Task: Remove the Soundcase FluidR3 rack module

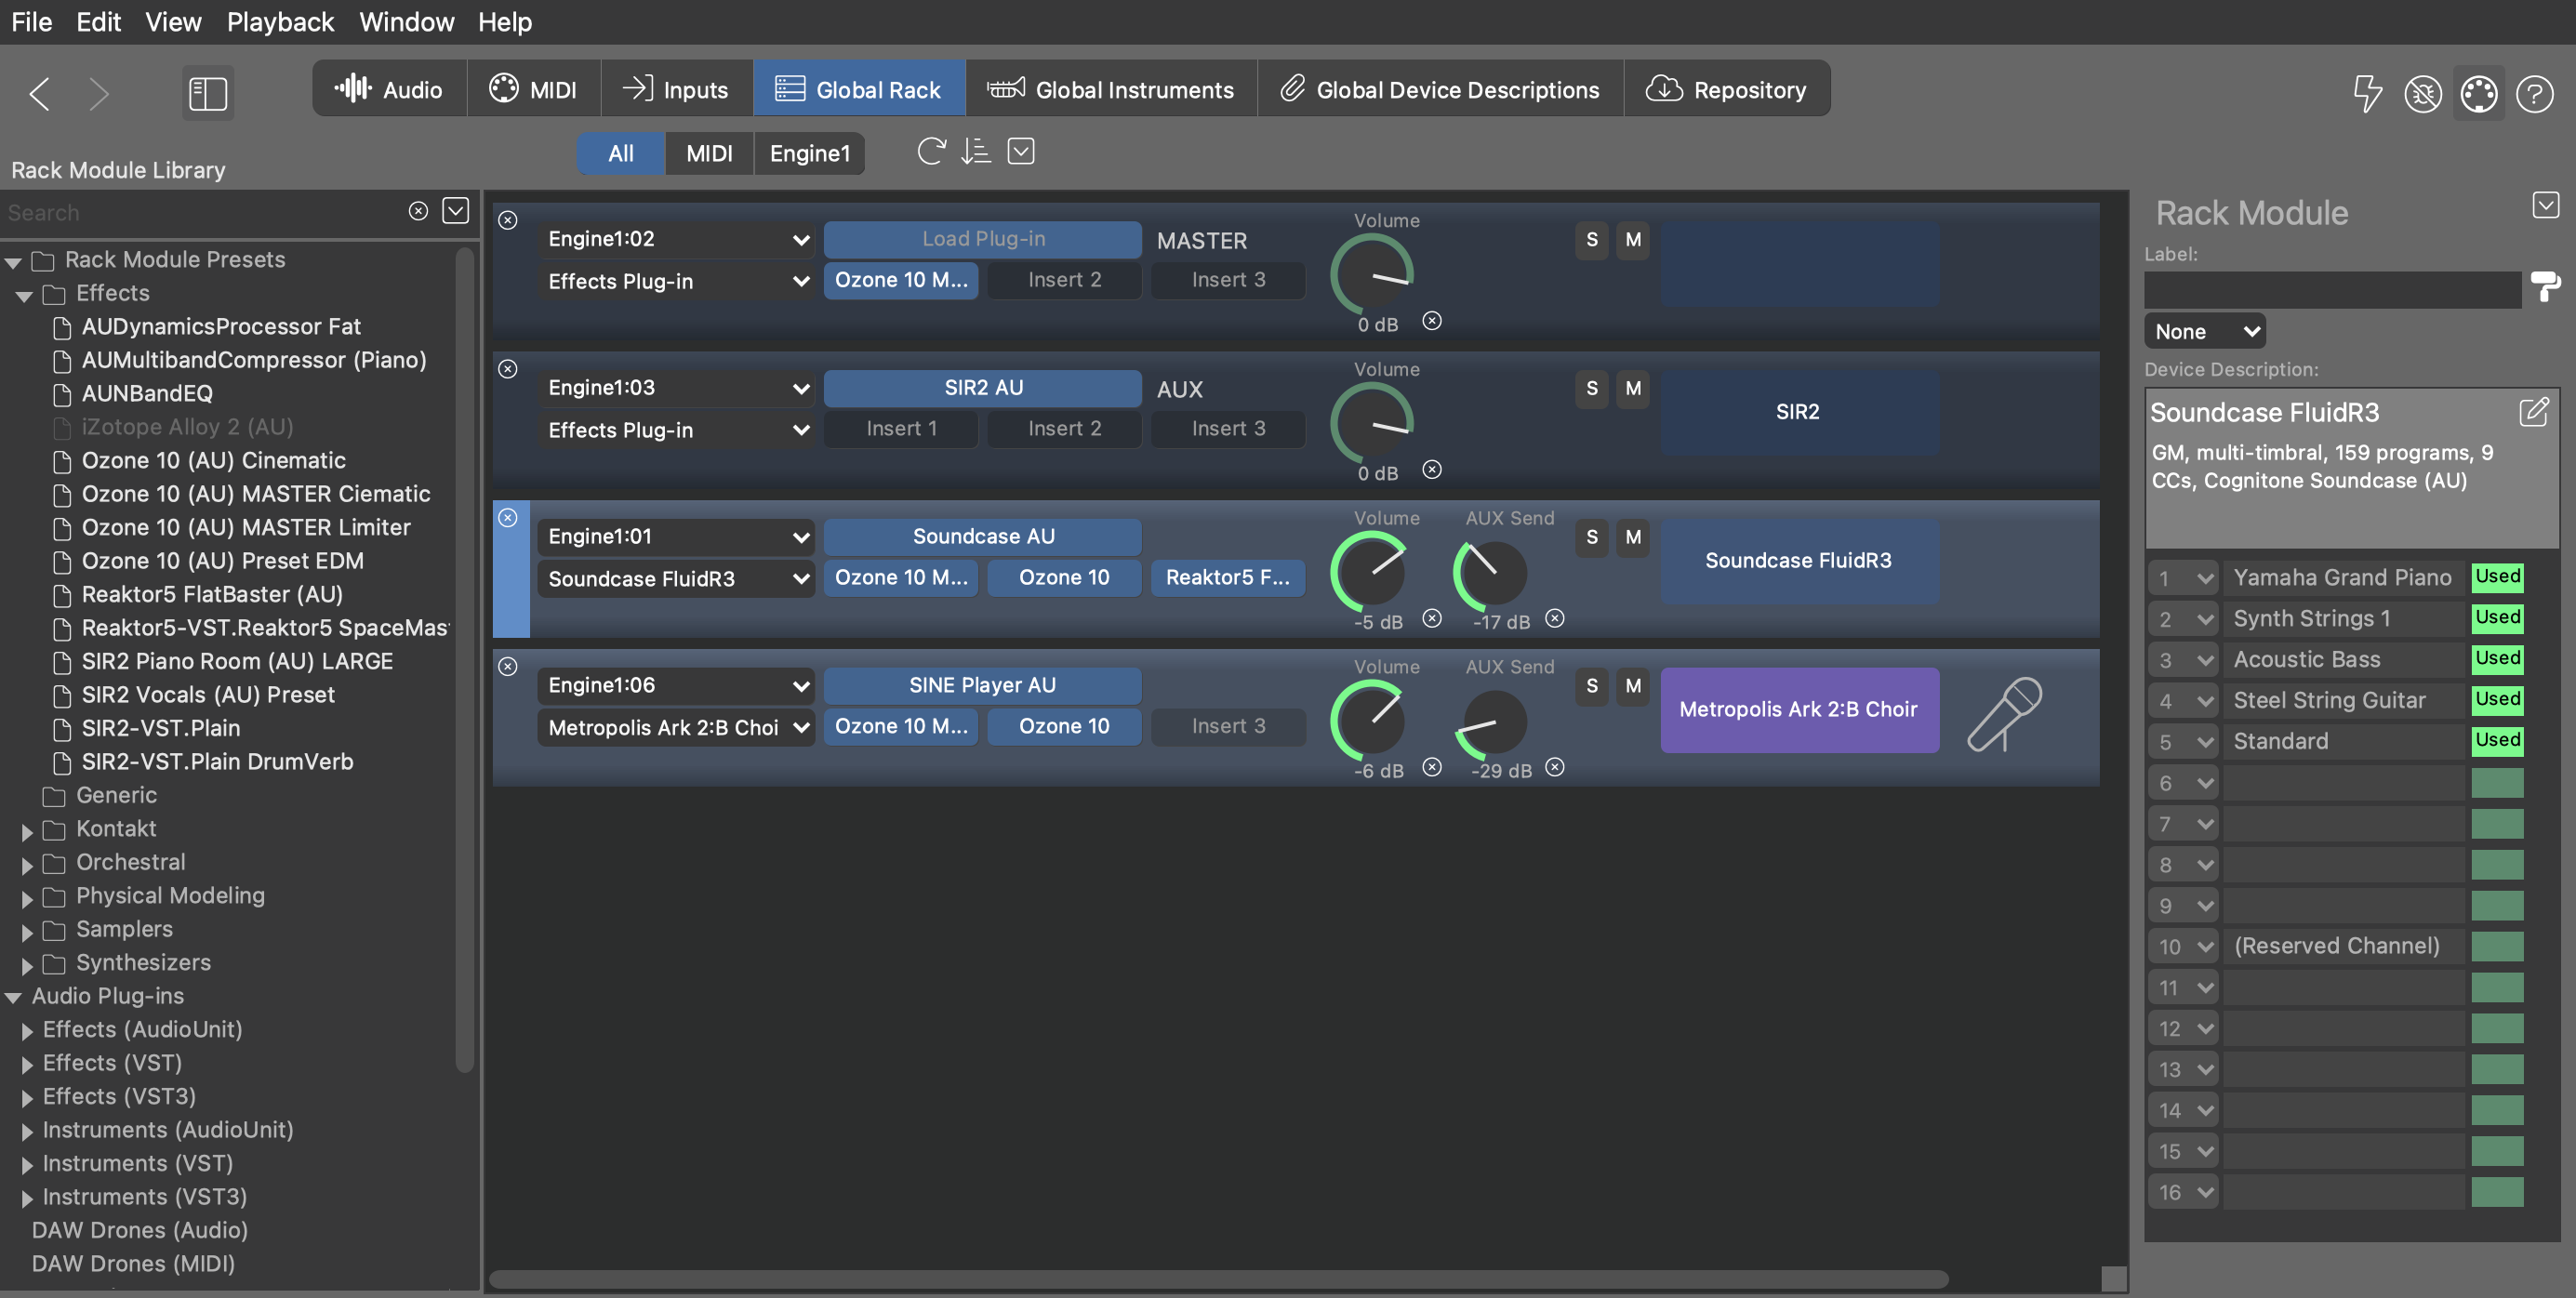Action: tap(508, 517)
